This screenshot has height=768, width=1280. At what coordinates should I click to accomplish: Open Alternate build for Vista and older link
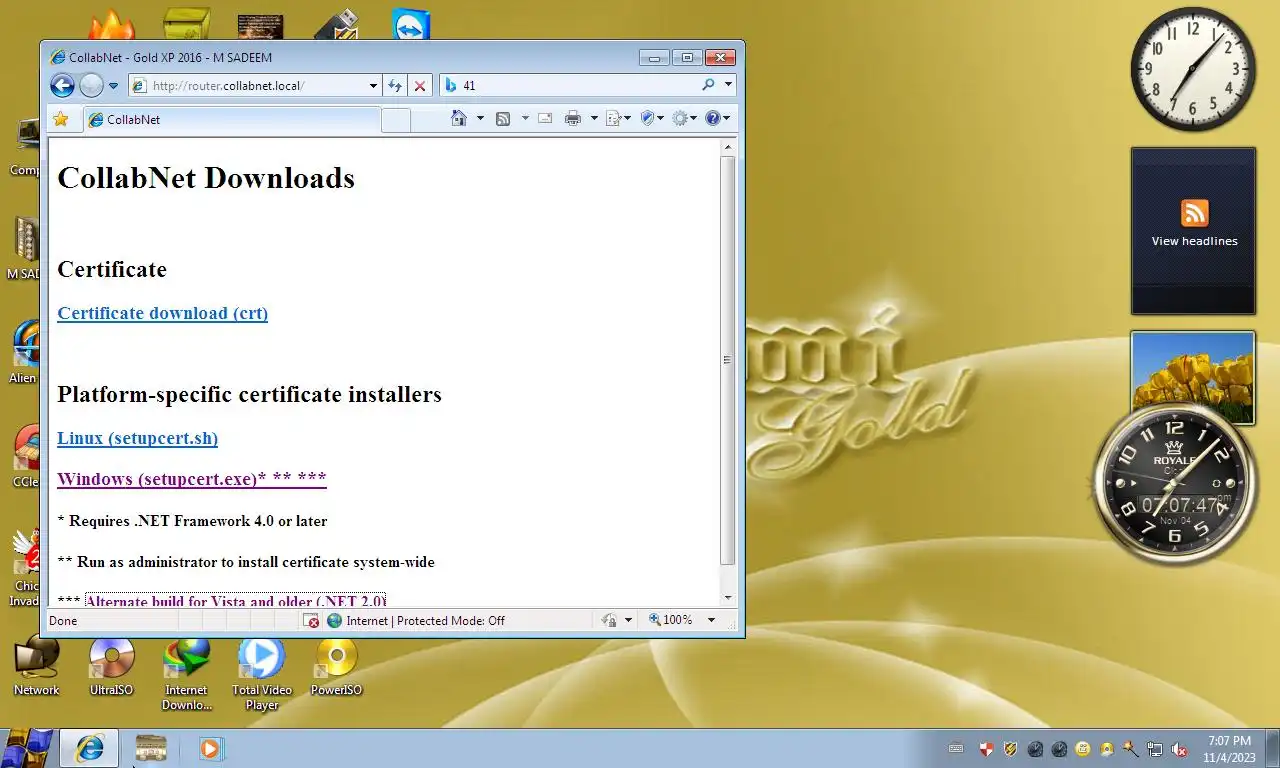point(236,601)
